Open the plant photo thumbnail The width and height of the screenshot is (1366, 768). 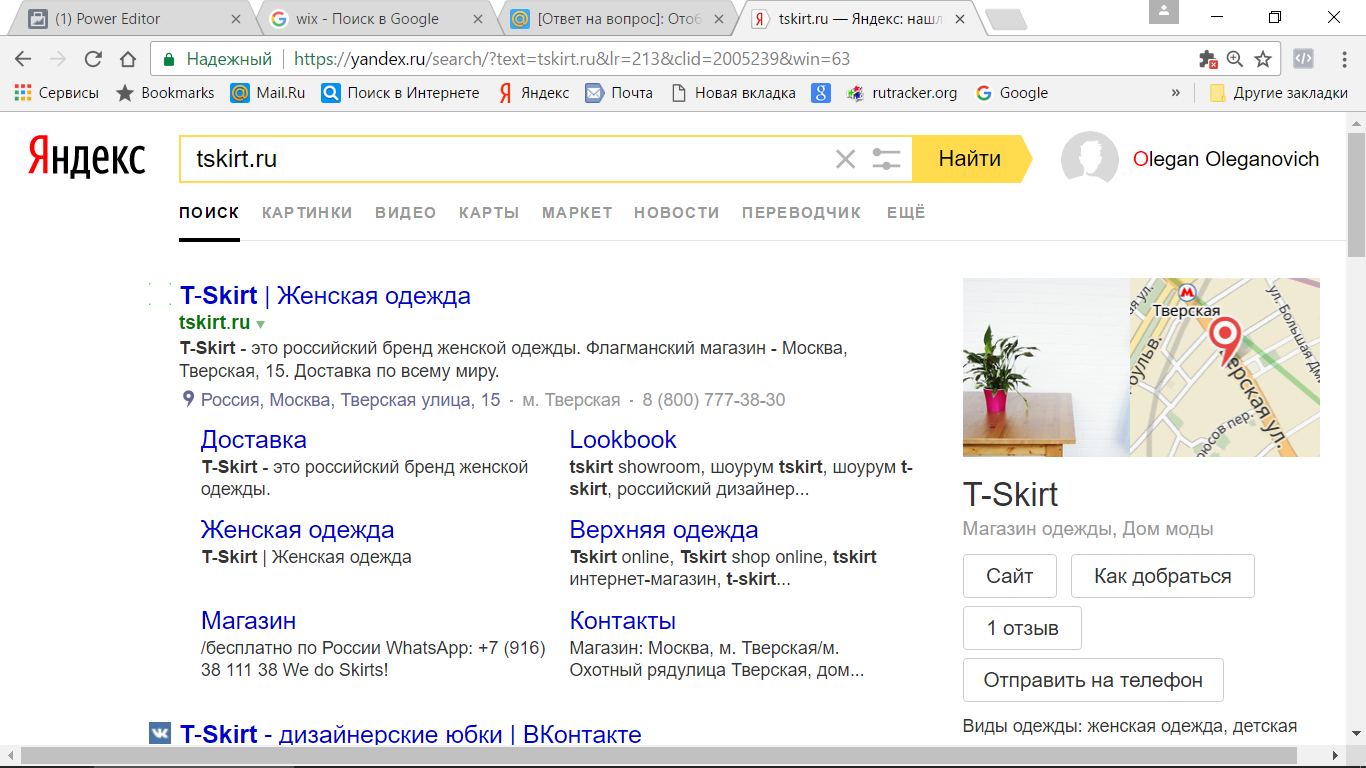point(1046,367)
